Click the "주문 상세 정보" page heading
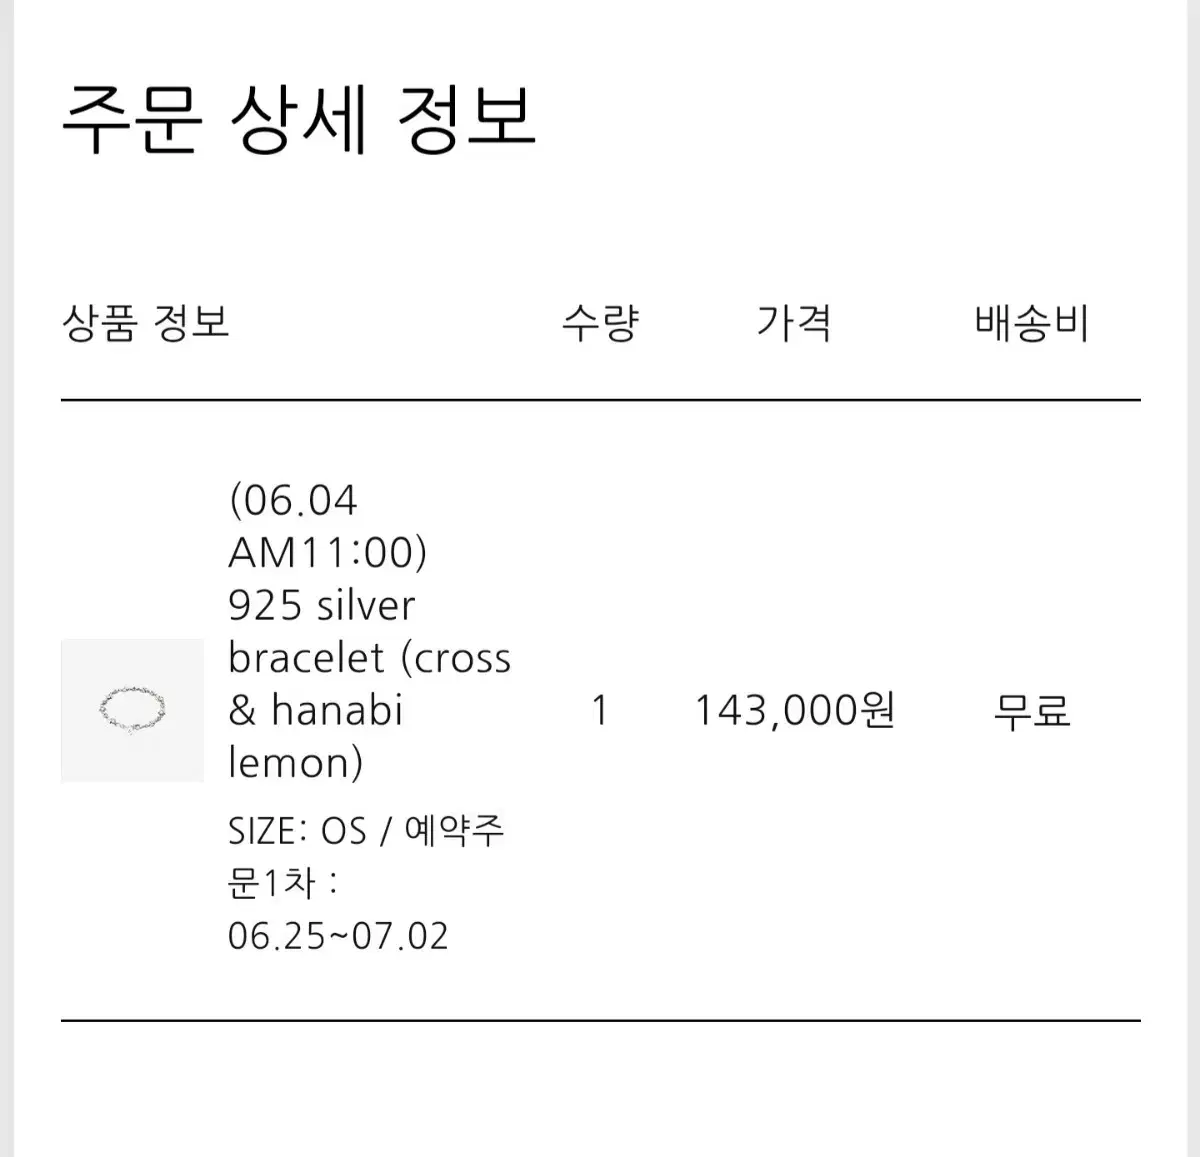Viewport: 1200px width, 1157px height. pos(299,119)
